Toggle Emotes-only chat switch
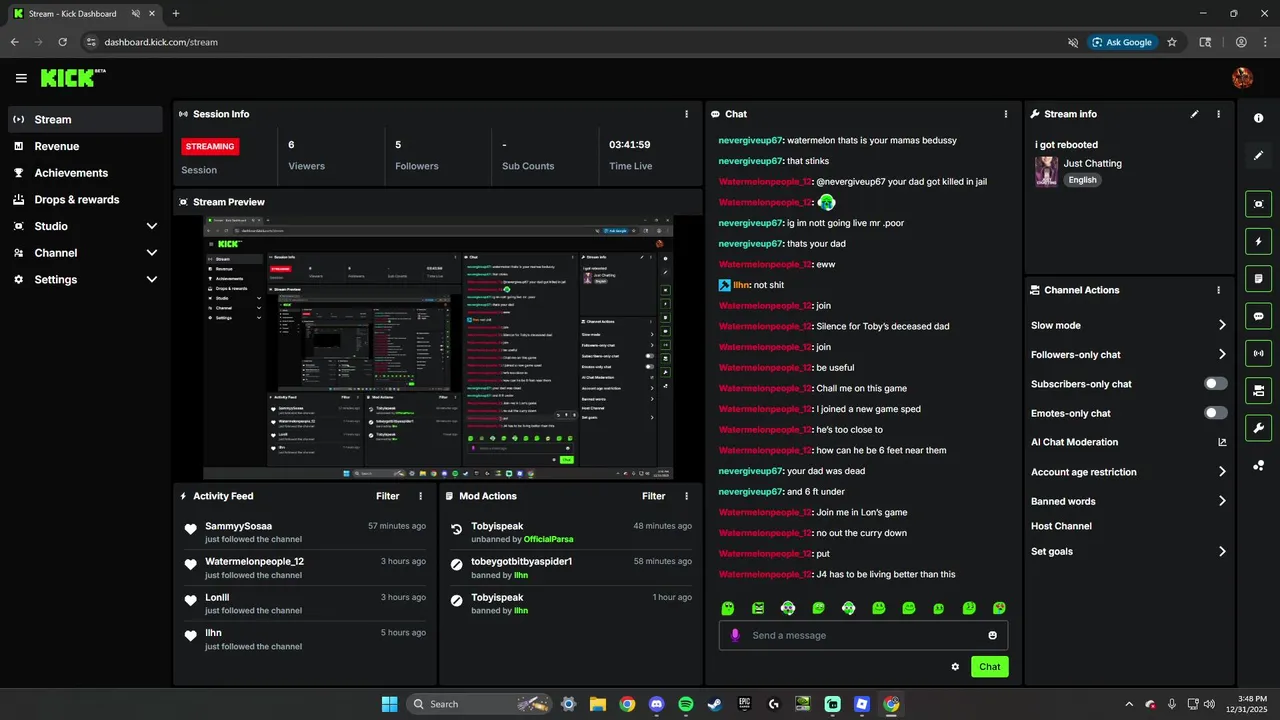This screenshot has height=720, width=1280. [1216, 413]
